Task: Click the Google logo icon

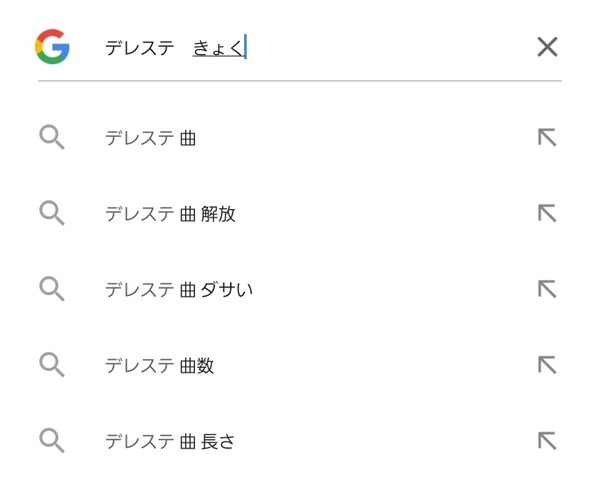Action: click(x=52, y=46)
